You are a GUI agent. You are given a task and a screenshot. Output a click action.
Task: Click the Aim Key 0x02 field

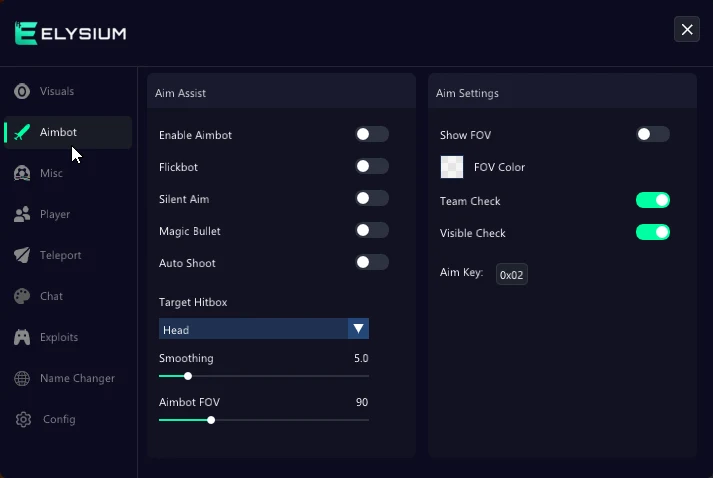tap(512, 274)
